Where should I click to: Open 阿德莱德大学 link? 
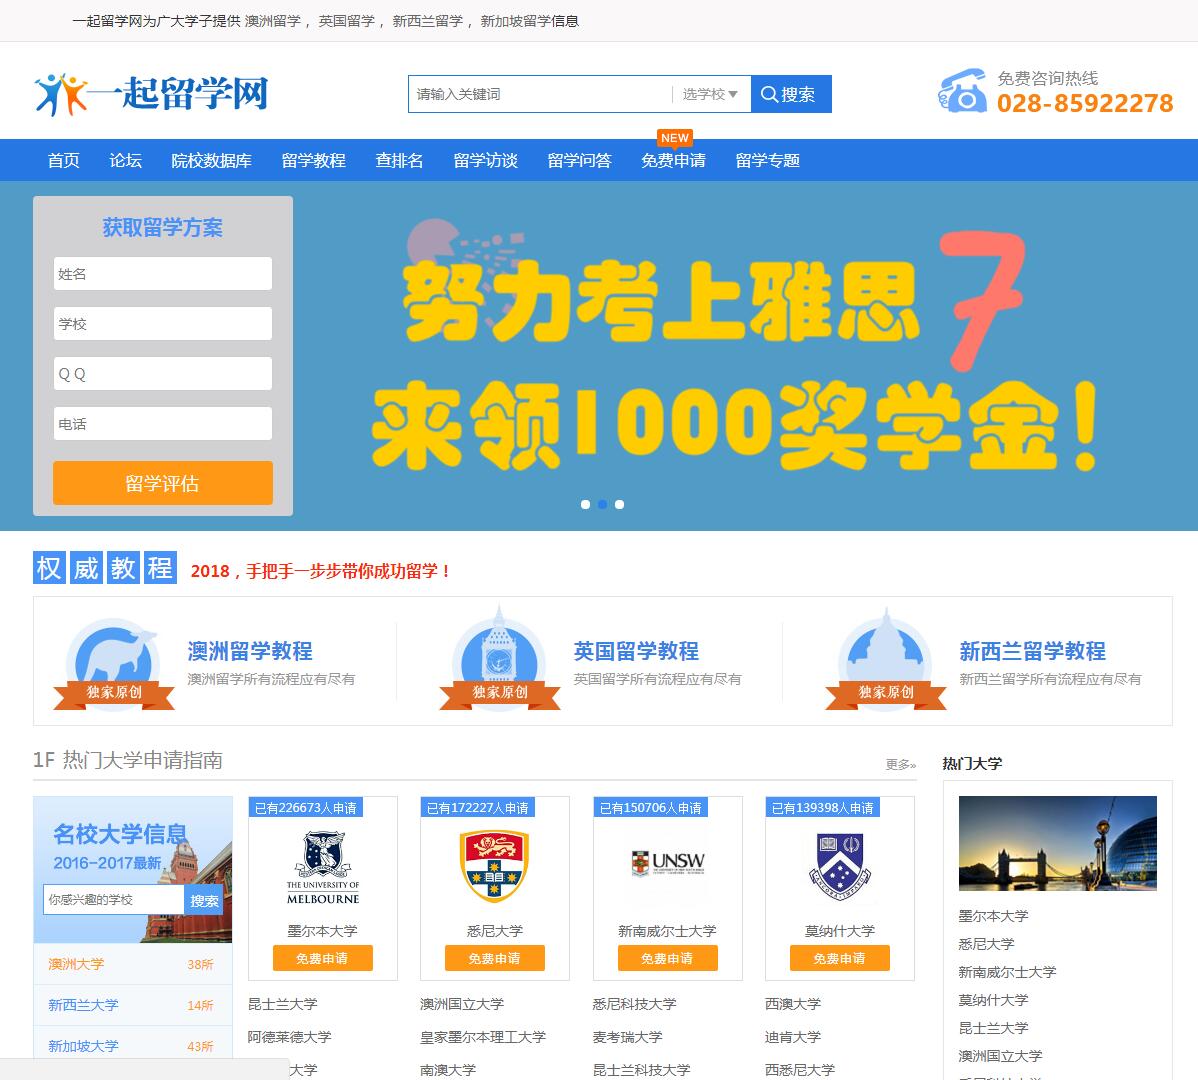coord(290,1037)
